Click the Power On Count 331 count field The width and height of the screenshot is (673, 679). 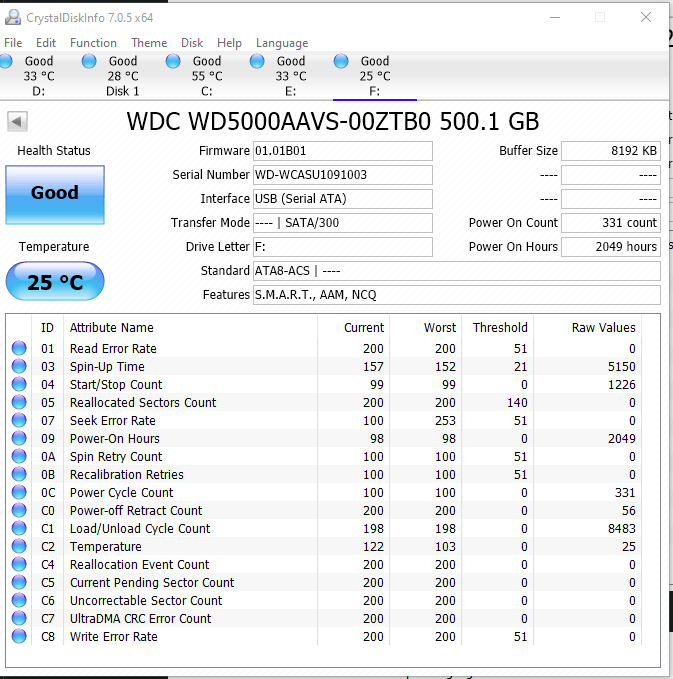pos(611,223)
